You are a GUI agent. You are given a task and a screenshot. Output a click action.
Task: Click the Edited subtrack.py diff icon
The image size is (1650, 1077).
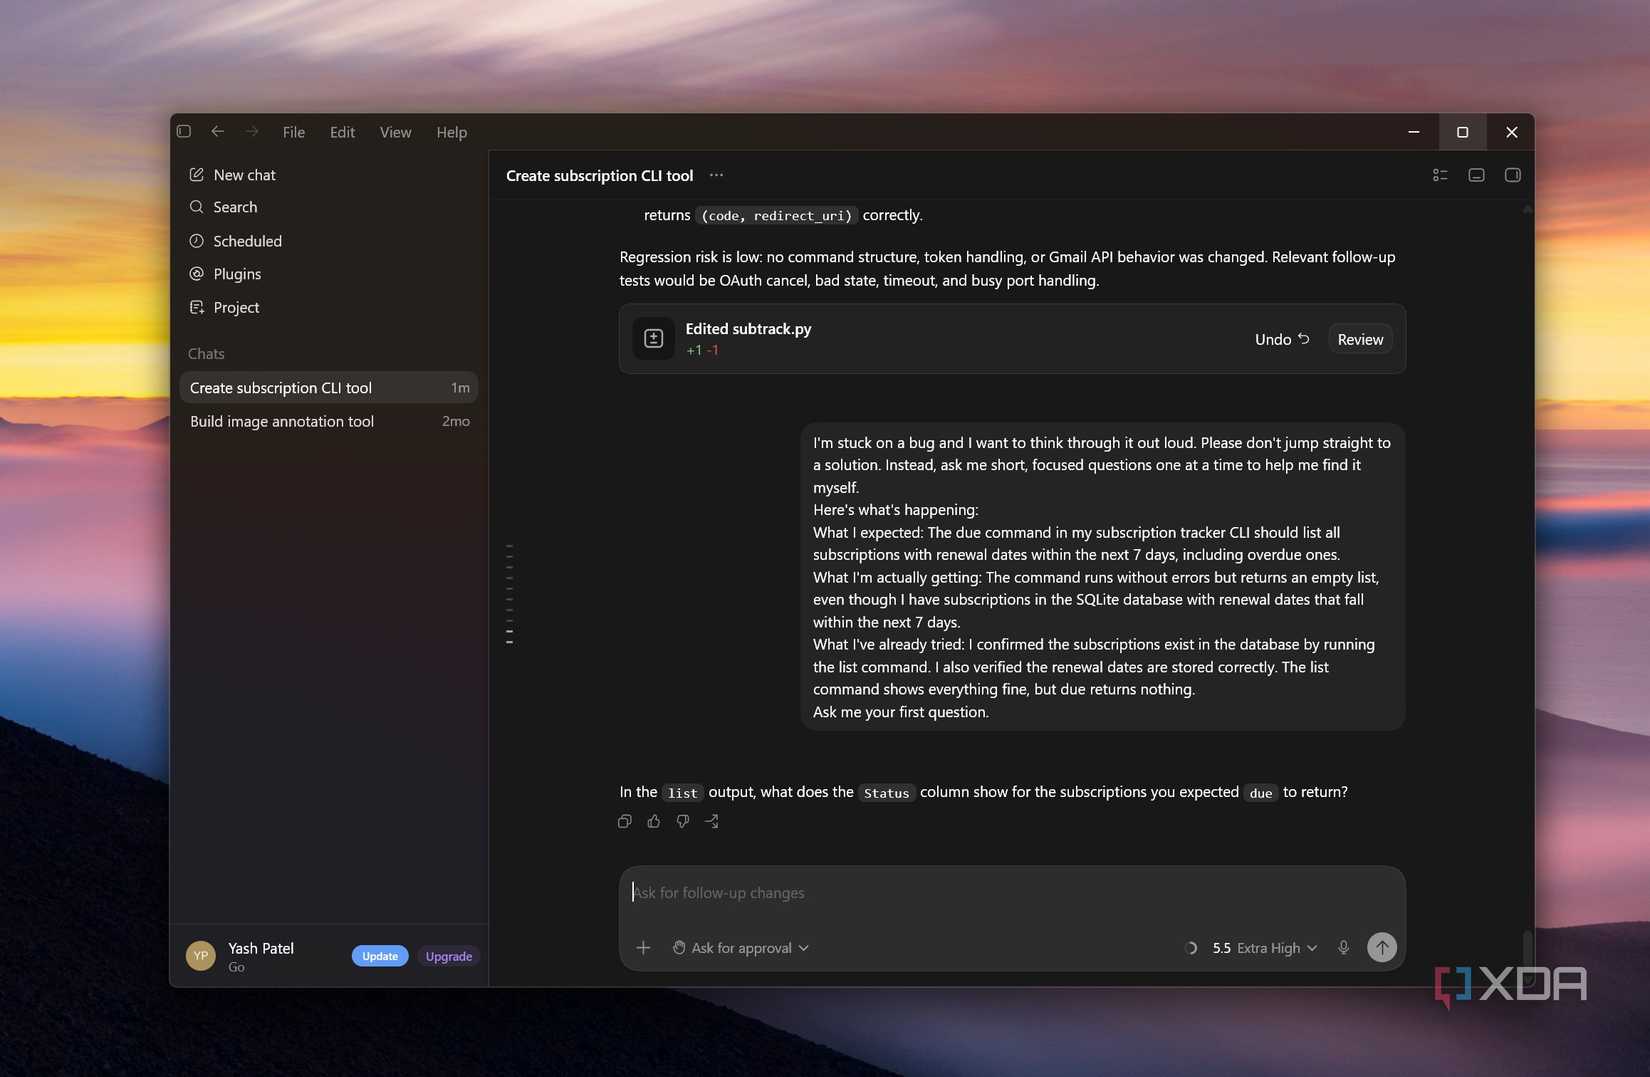654,339
